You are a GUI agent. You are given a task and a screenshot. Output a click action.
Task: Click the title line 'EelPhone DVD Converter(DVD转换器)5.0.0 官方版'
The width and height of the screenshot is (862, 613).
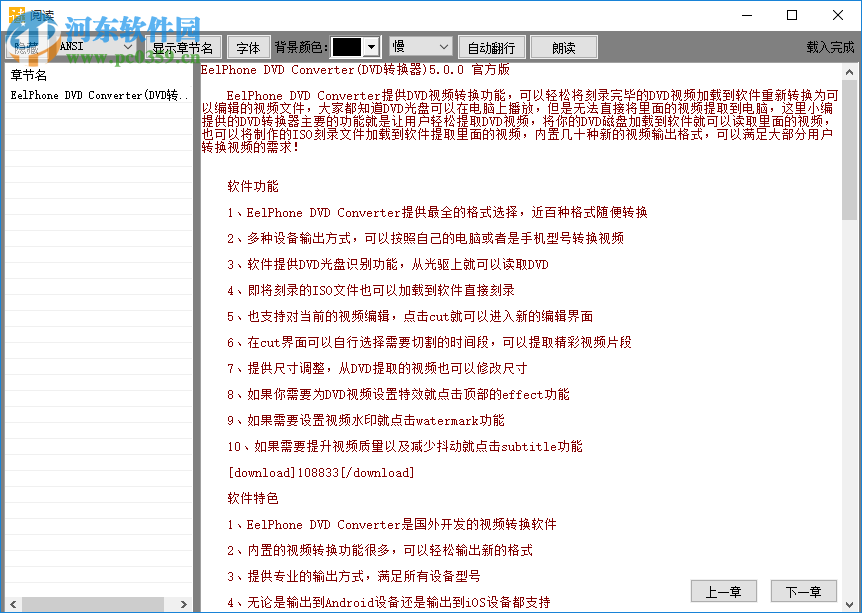355,70
